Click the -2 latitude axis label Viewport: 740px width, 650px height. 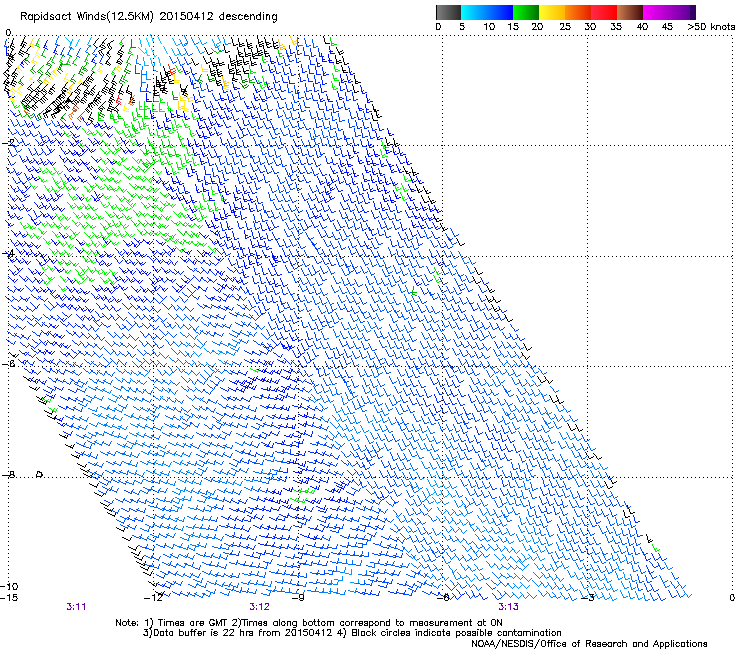pyautogui.click(x=8, y=142)
